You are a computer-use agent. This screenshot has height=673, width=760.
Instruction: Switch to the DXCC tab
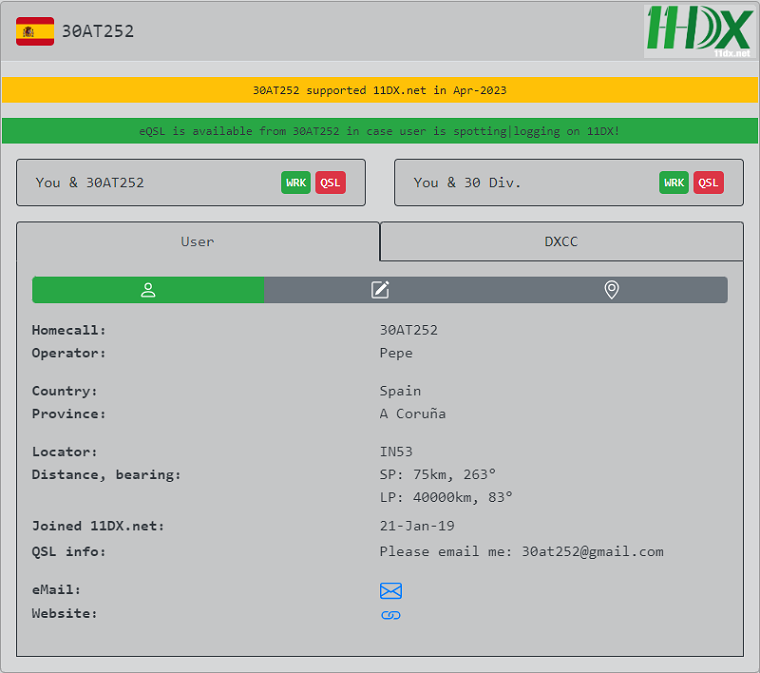tap(561, 241)
